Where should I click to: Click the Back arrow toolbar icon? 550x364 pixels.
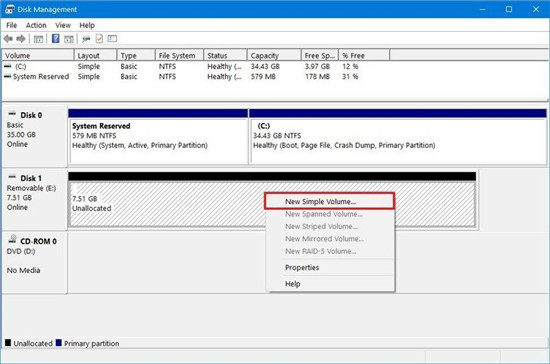(8, 39)
